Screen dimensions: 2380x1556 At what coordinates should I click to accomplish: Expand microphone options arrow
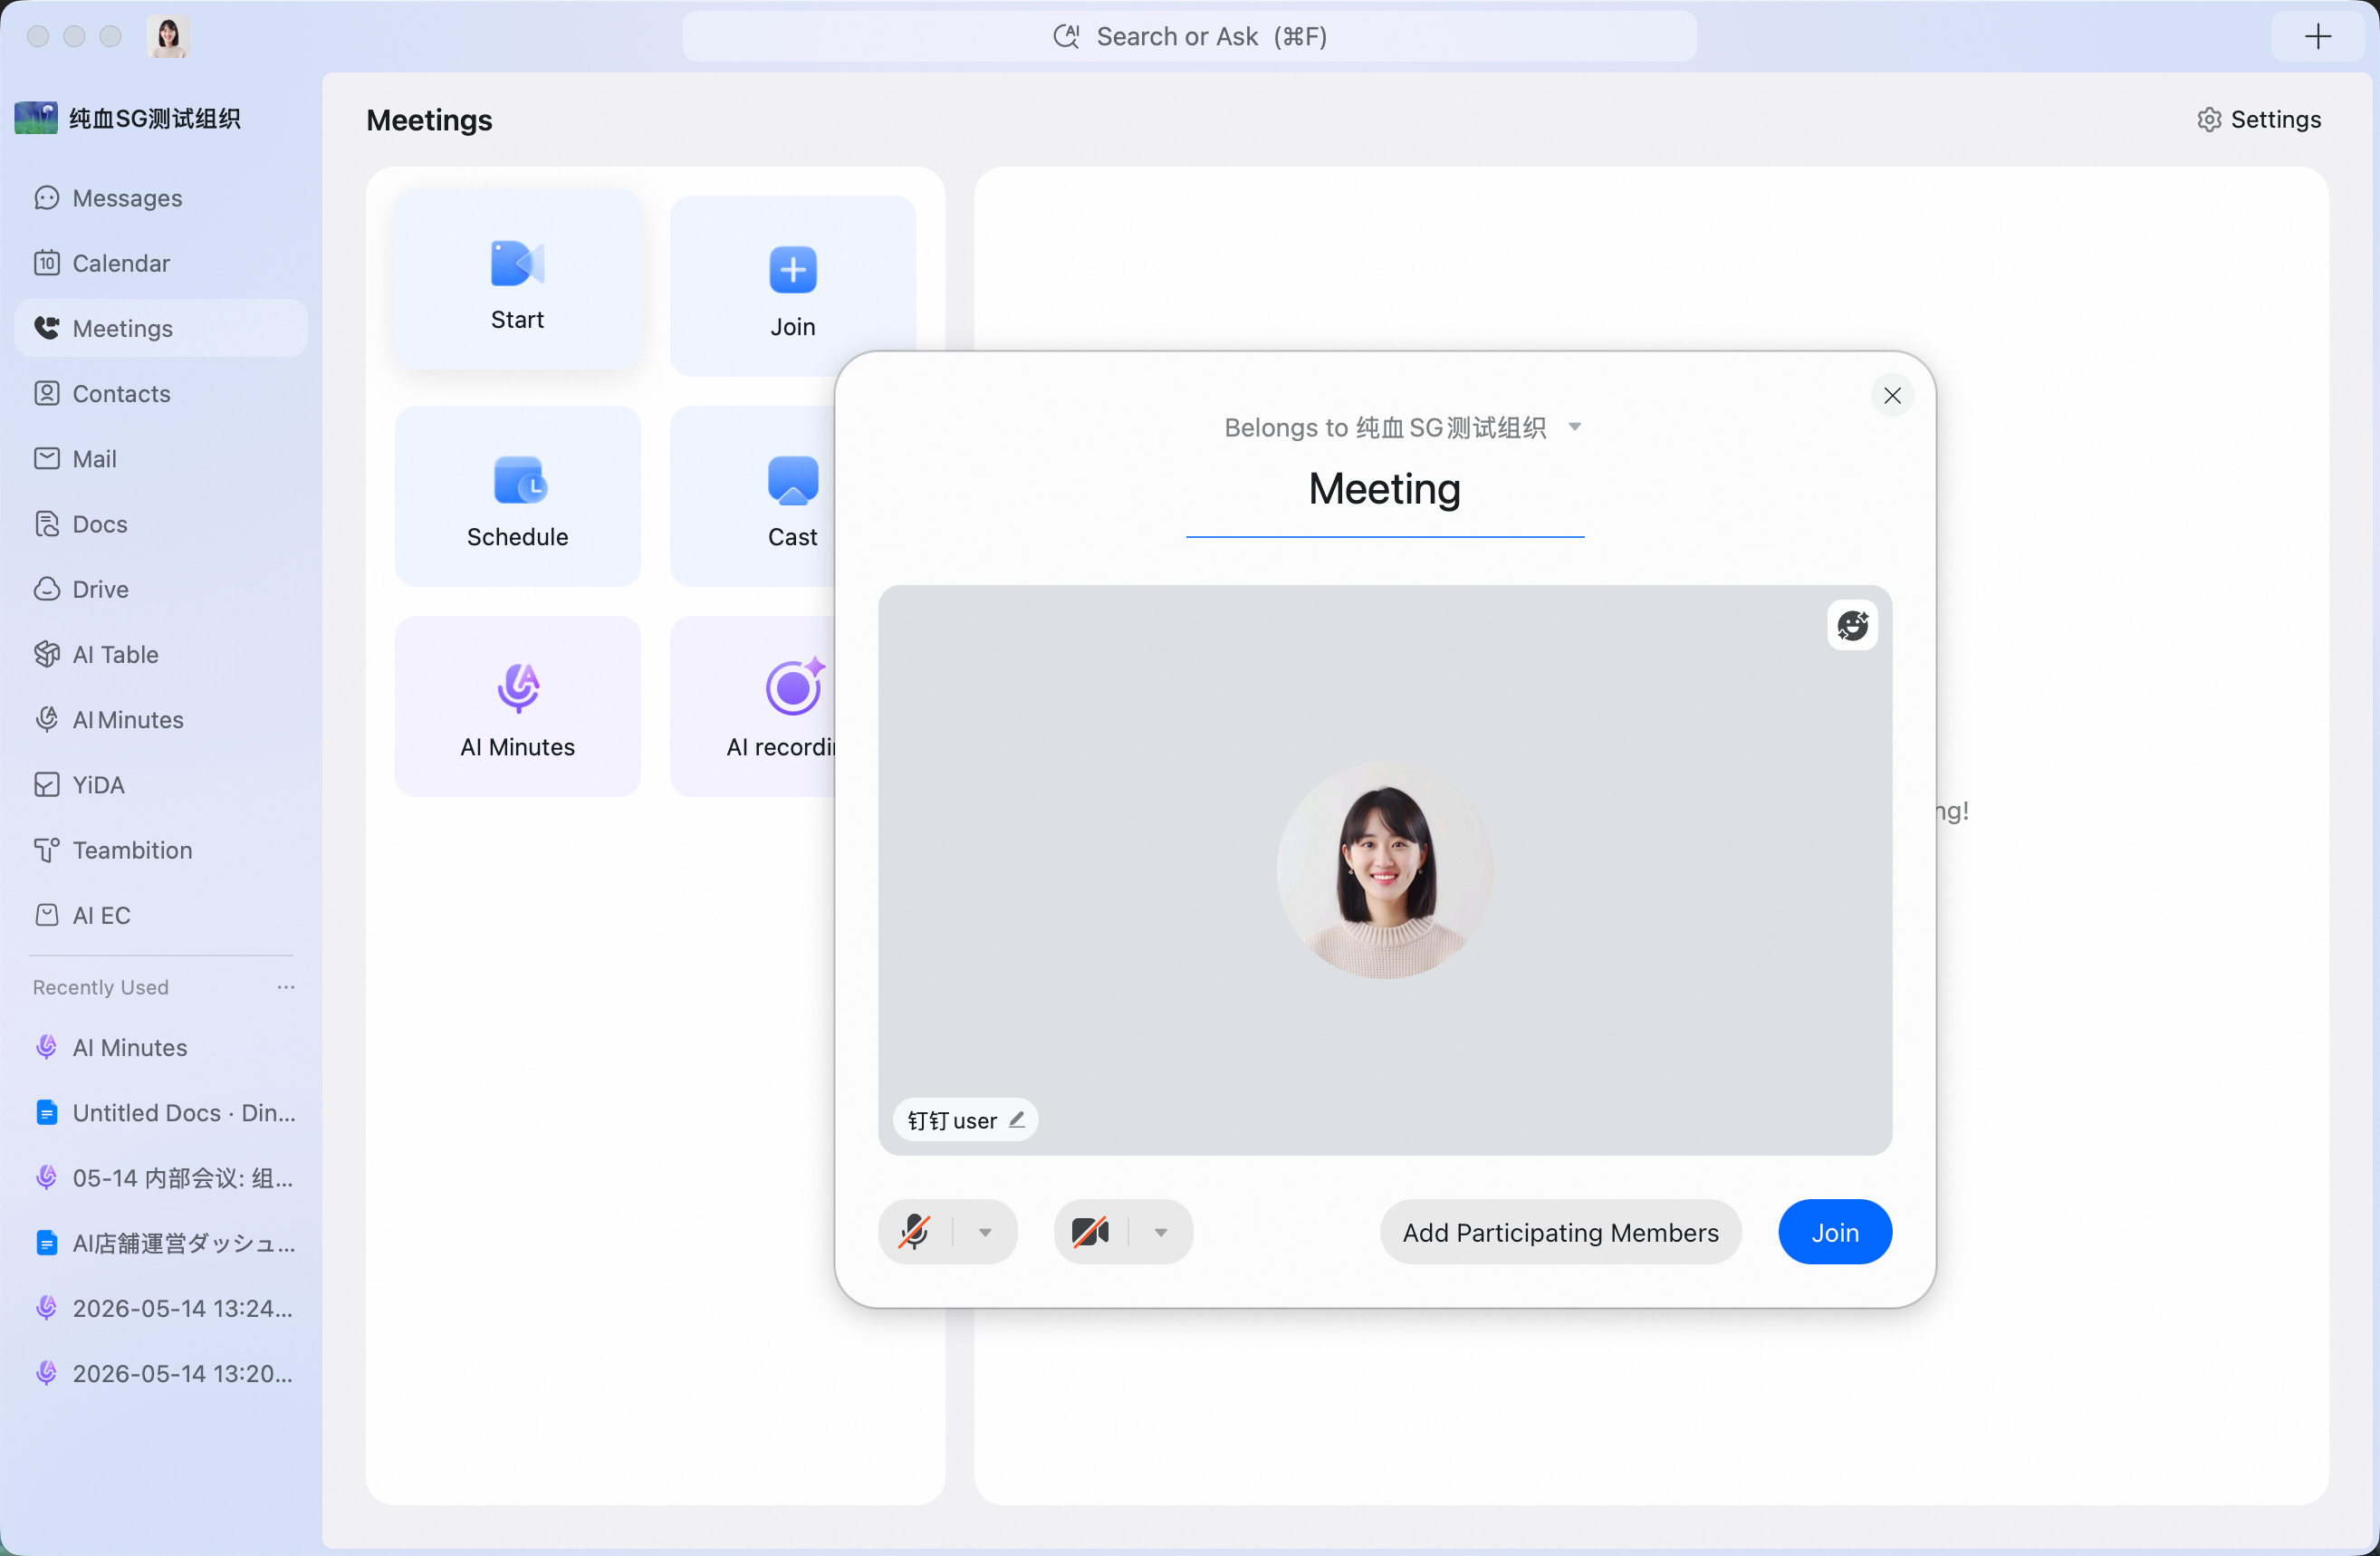click(985, 1232)
